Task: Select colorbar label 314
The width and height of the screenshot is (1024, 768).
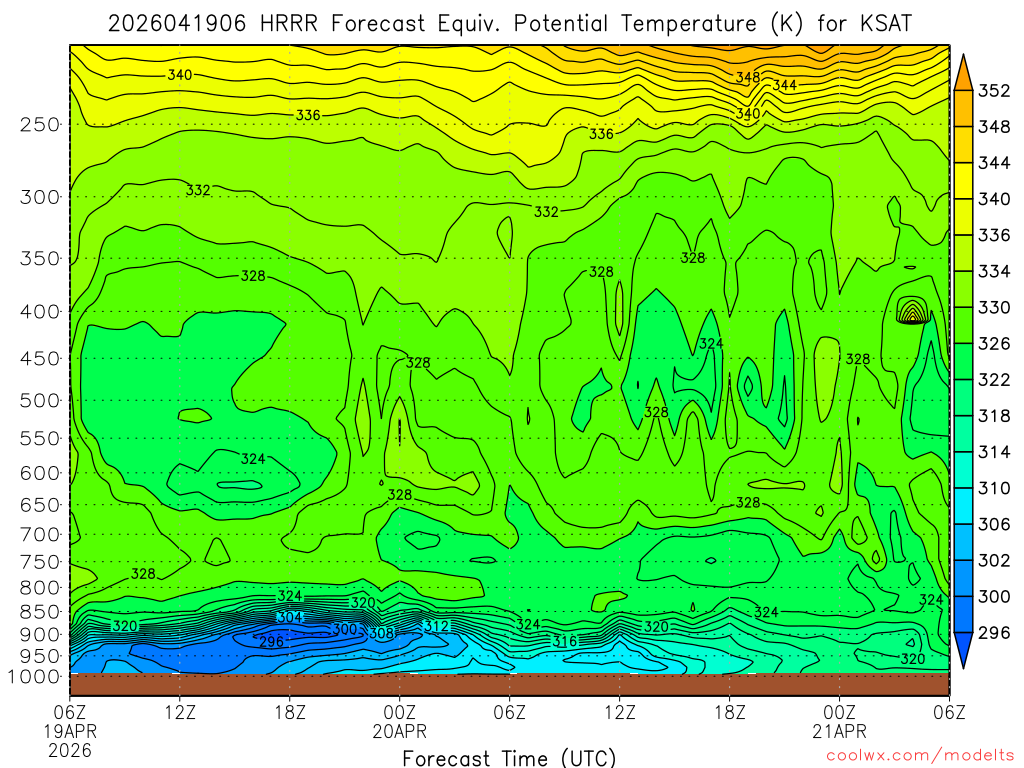Action: (x=993, y=452)
